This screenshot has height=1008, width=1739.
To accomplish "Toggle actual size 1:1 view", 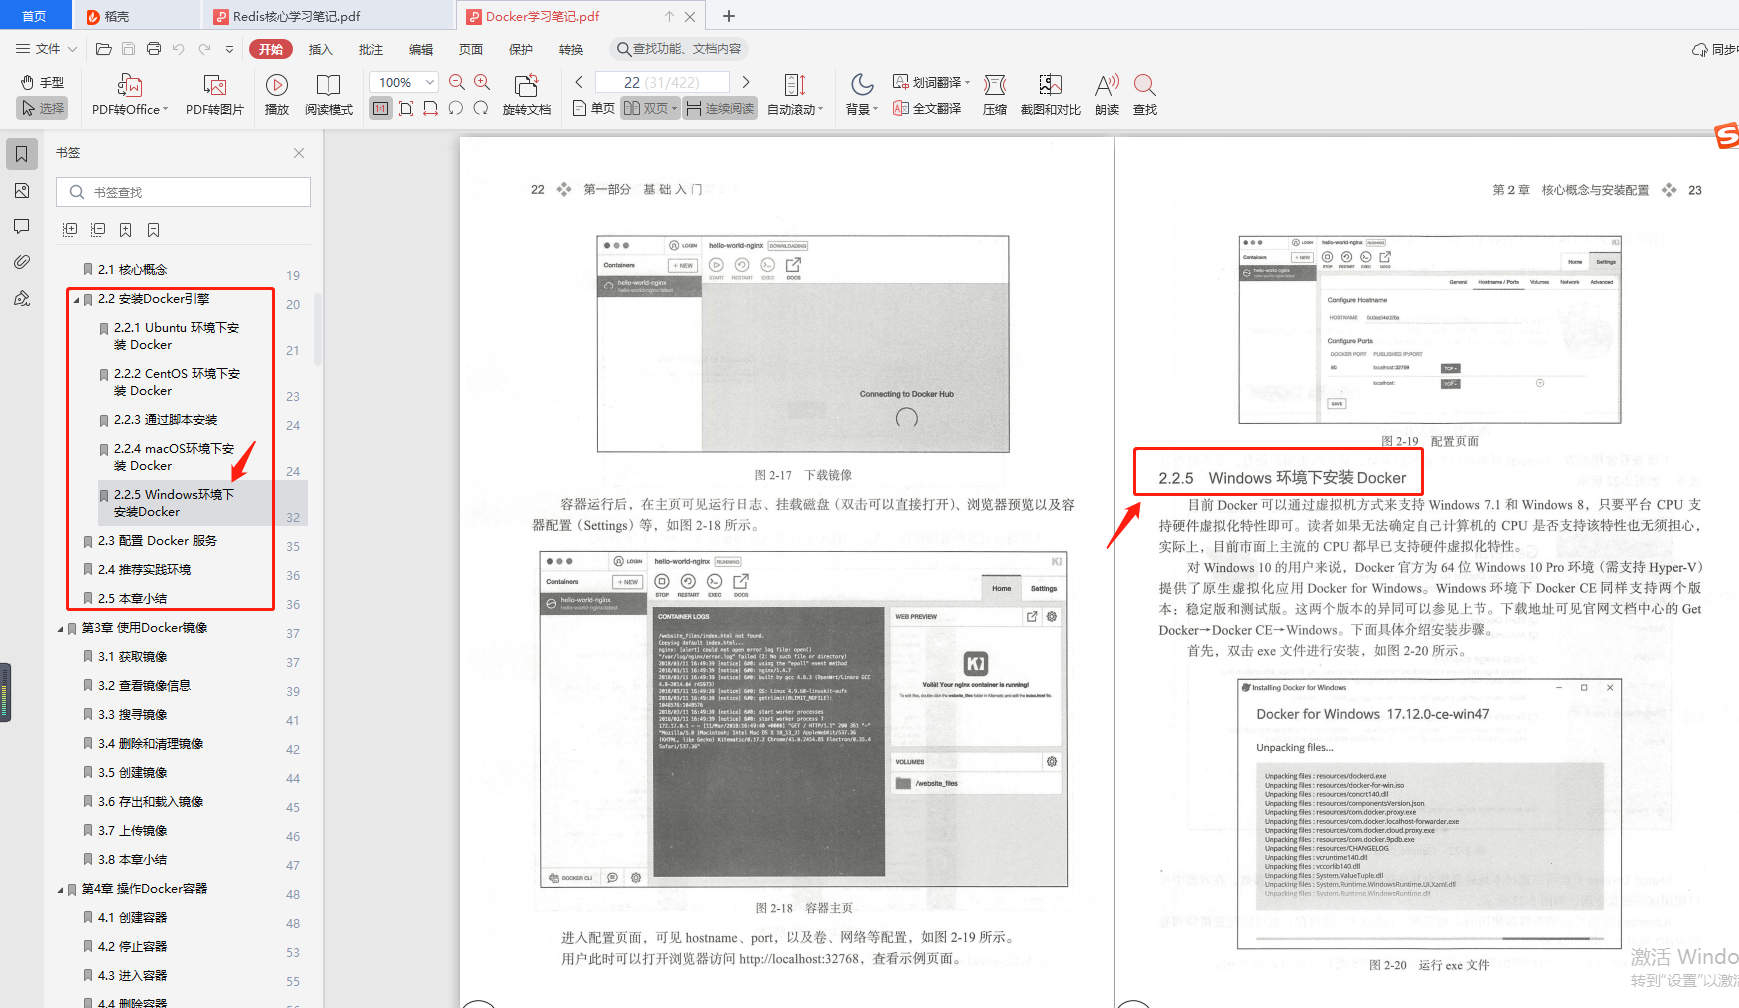I will click(x=380, y=108).
